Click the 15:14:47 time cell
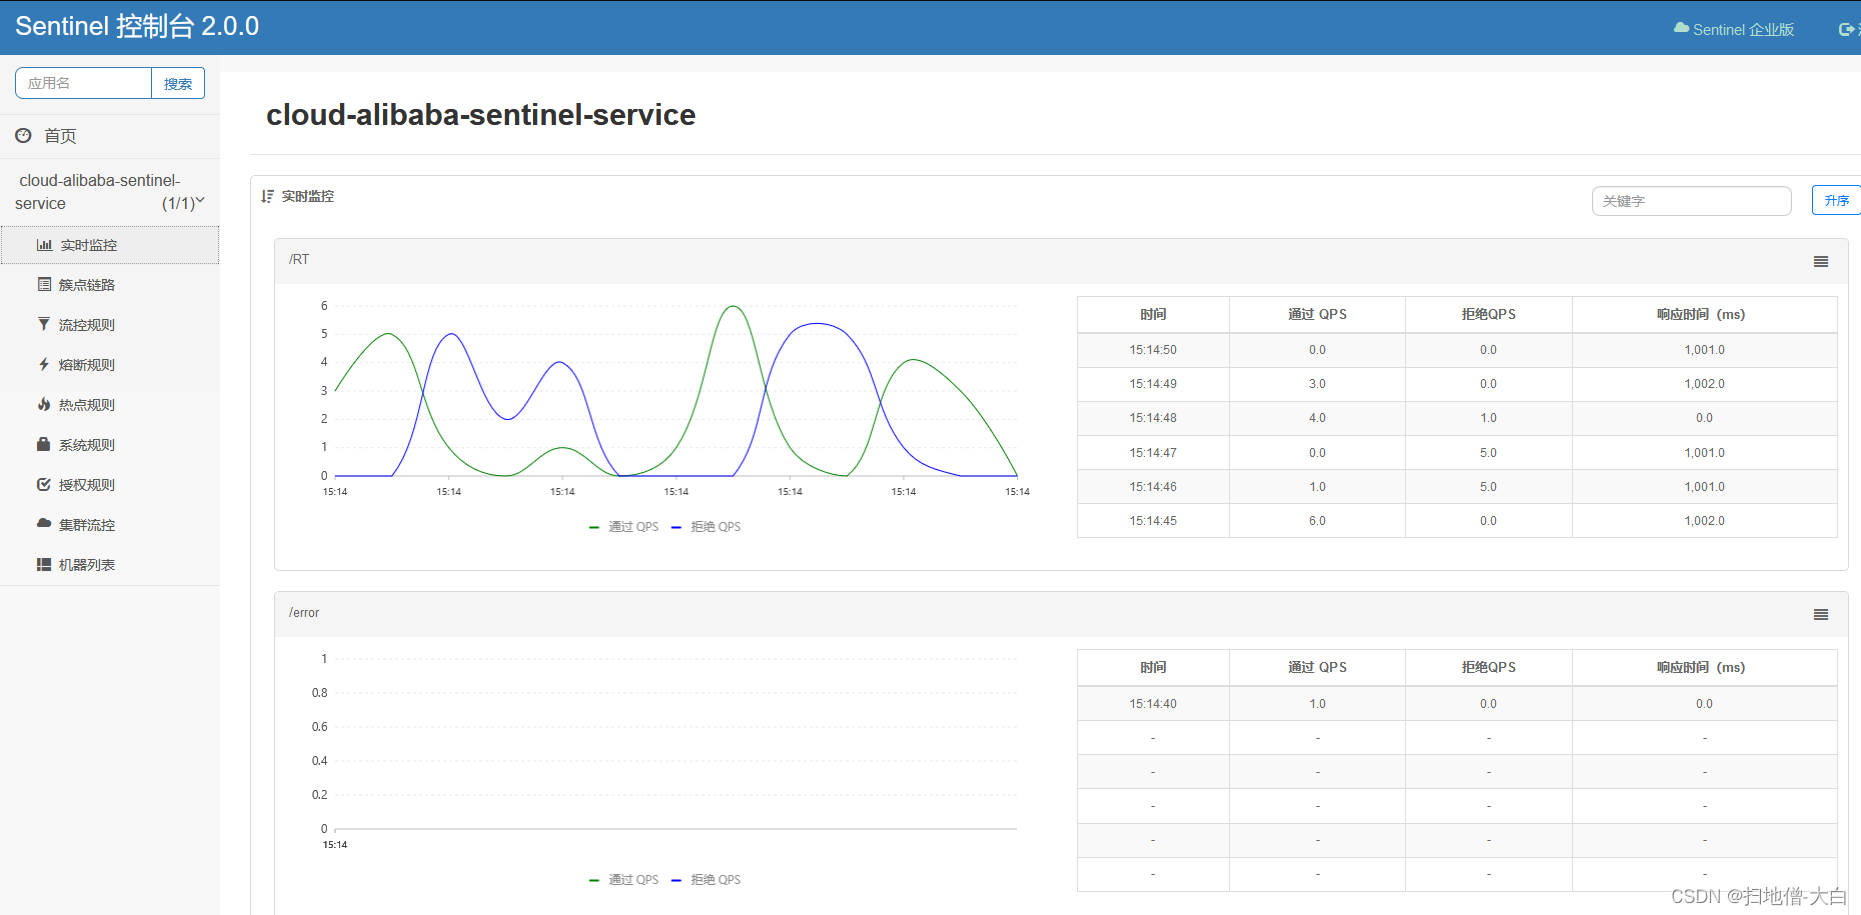 pos(1153,453)
